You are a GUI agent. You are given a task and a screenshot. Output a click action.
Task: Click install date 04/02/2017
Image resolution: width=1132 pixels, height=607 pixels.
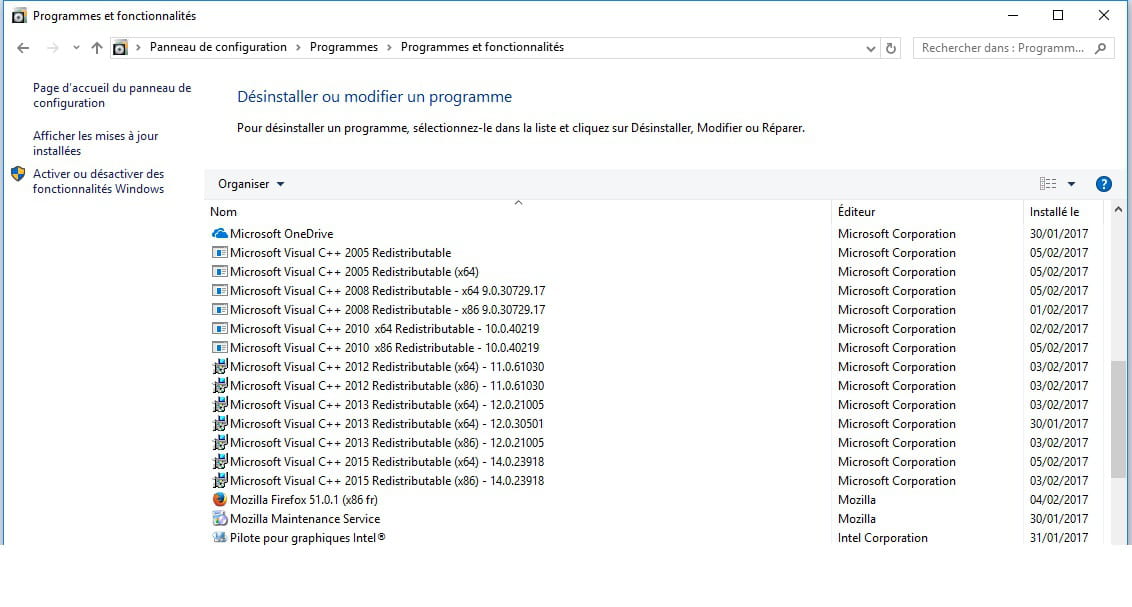1058,499
